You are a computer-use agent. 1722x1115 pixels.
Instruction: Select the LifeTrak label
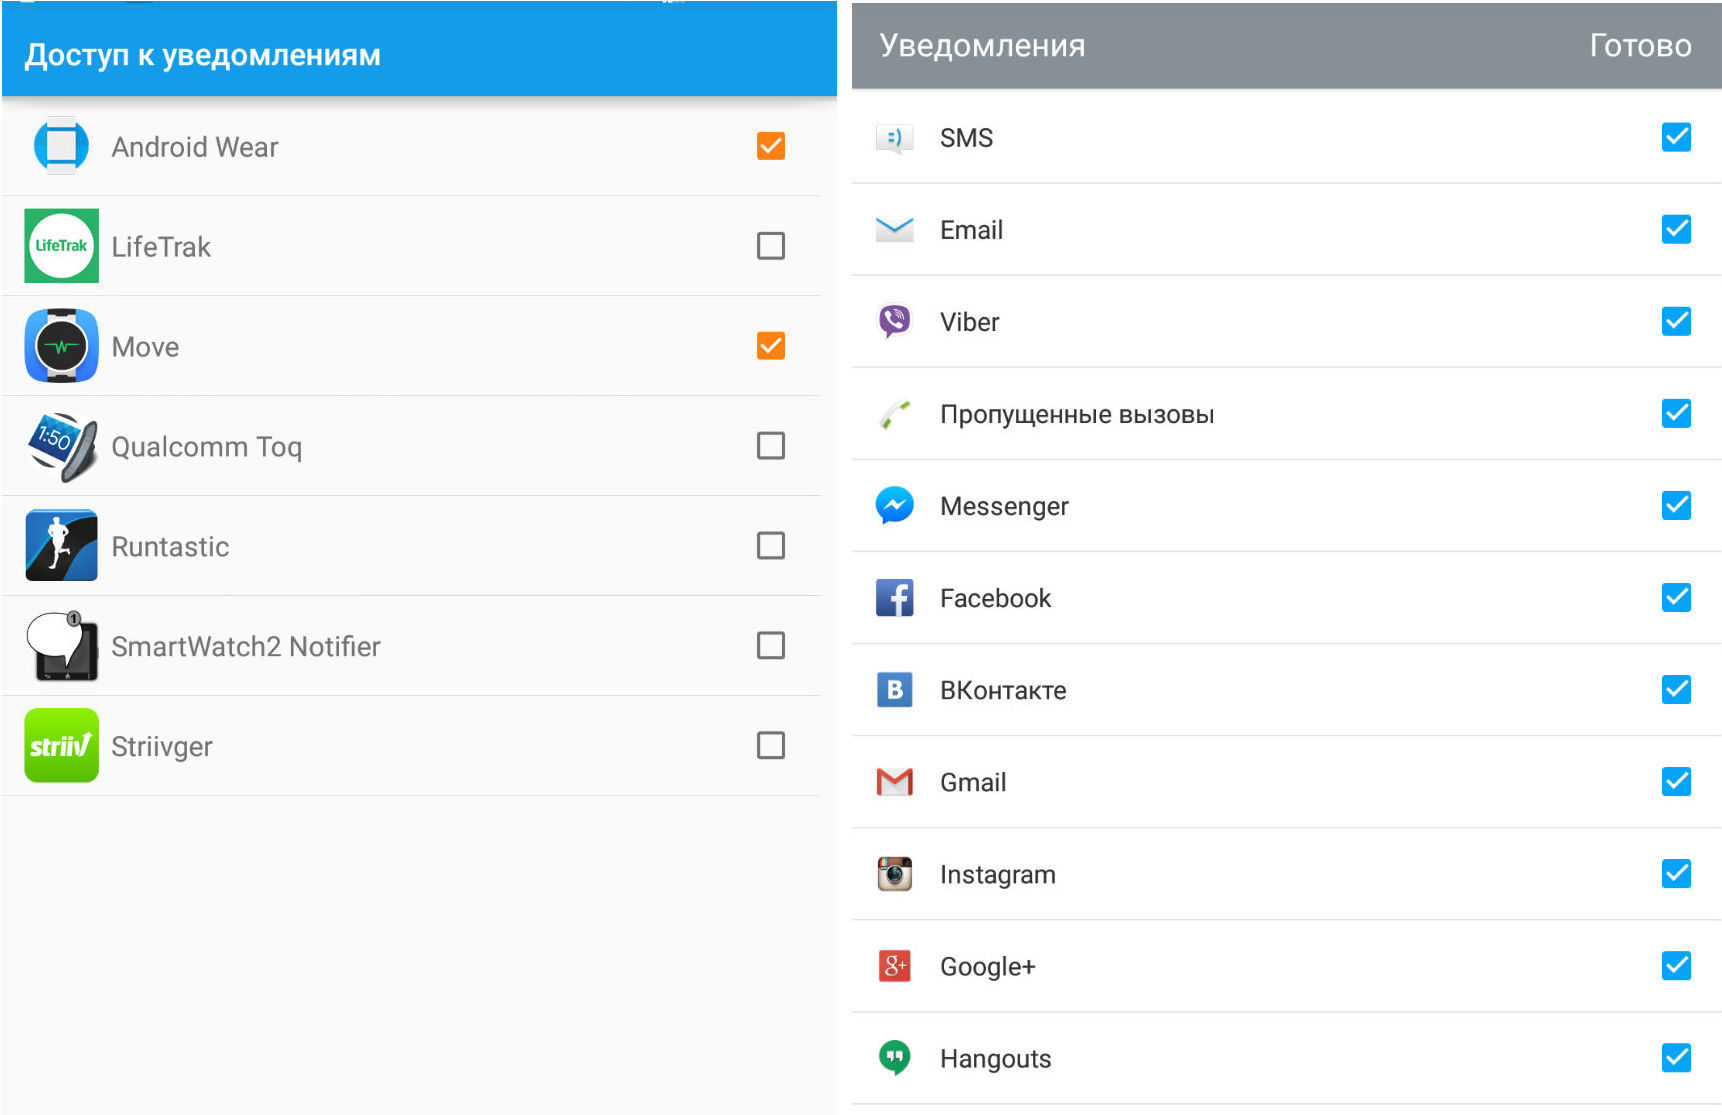[161, 247]
